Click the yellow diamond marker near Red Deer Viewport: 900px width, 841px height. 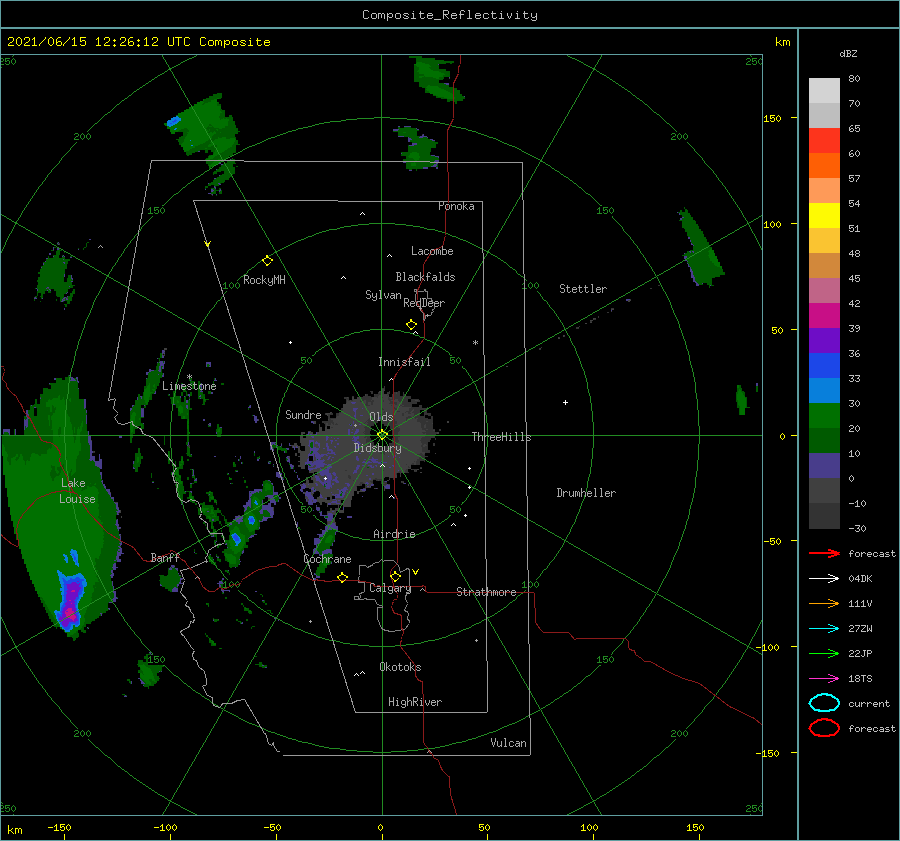tap(411, 325)
